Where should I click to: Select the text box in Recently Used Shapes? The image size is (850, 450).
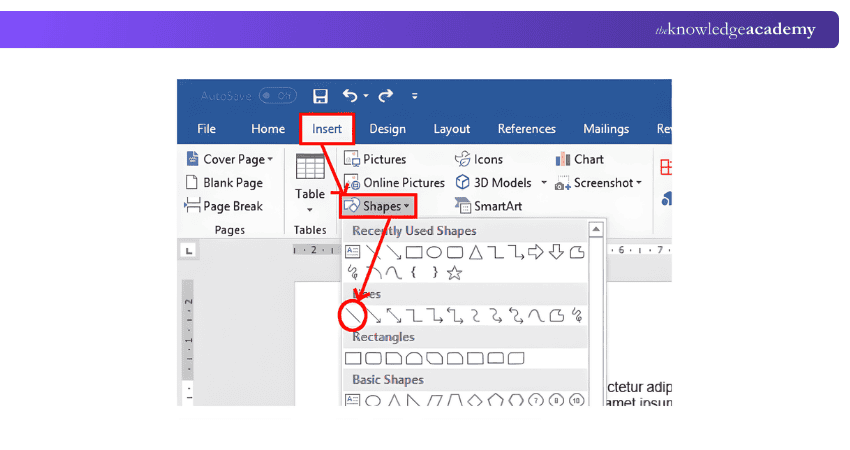coord(352,252)
